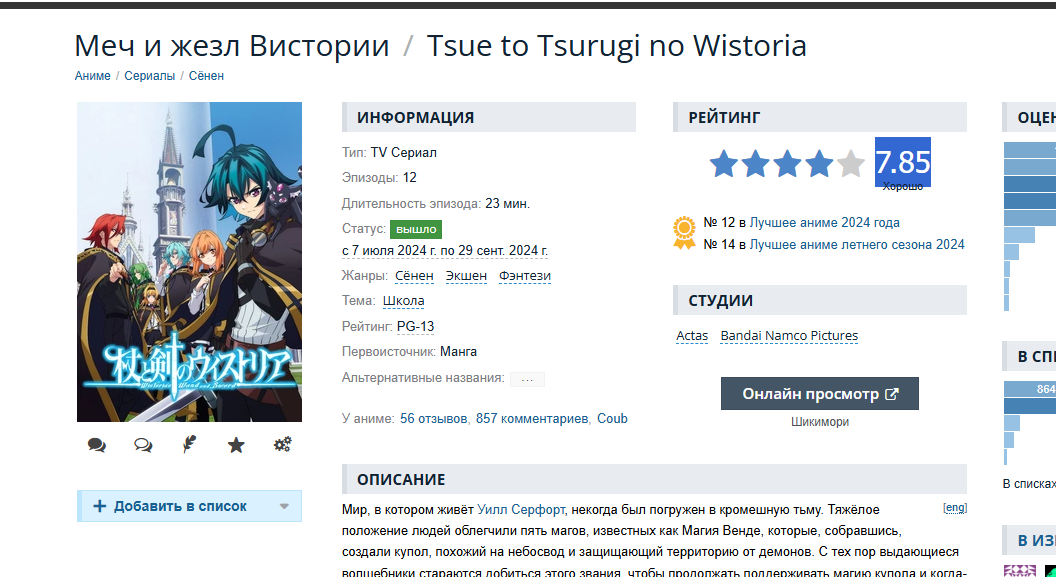Screen dimensions: 1056x577
Task: Click the Эпизоды: 12 row
Action: click(x=379, y=178)
